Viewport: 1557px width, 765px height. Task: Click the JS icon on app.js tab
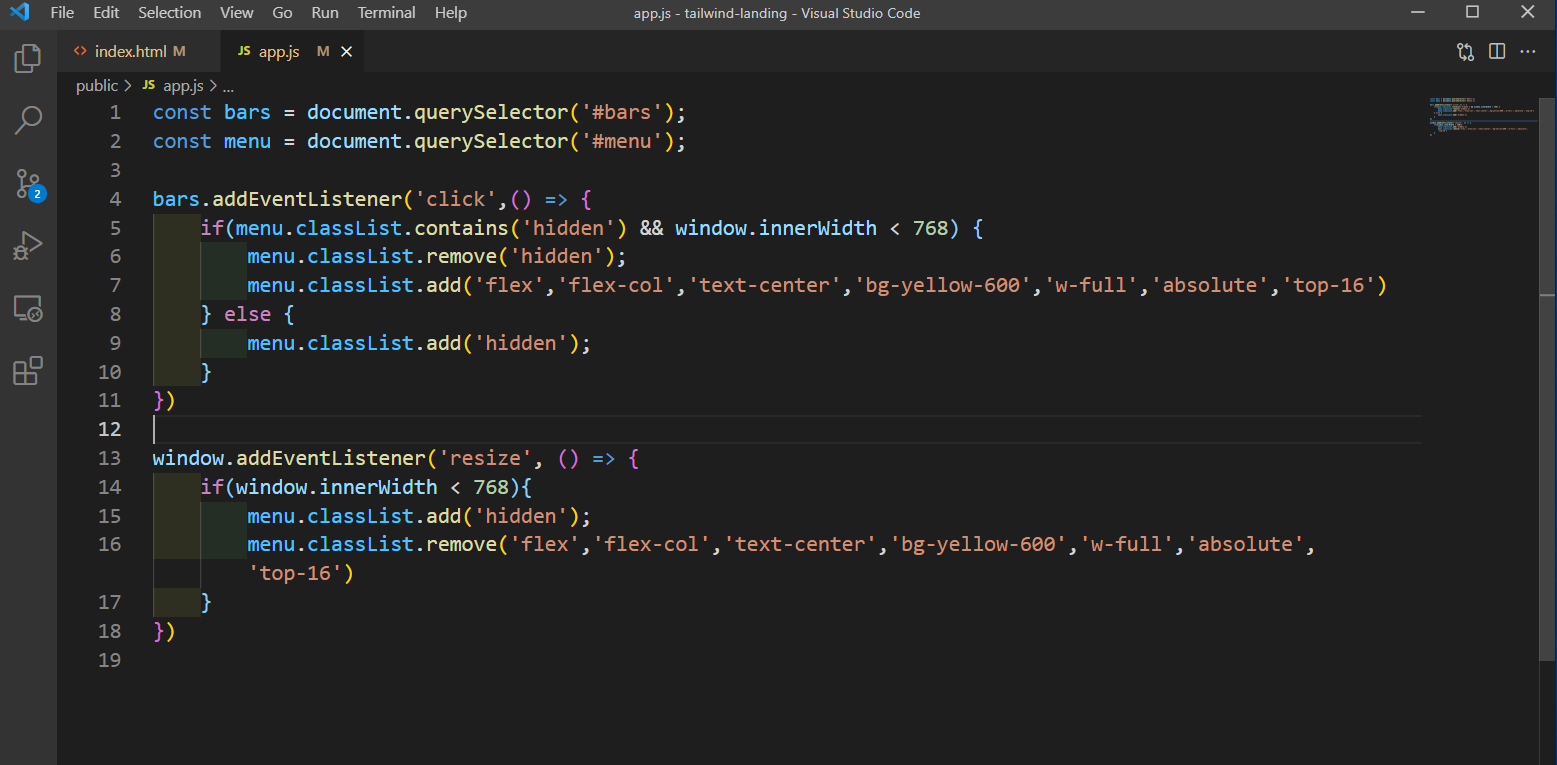[x=244, y=52]
